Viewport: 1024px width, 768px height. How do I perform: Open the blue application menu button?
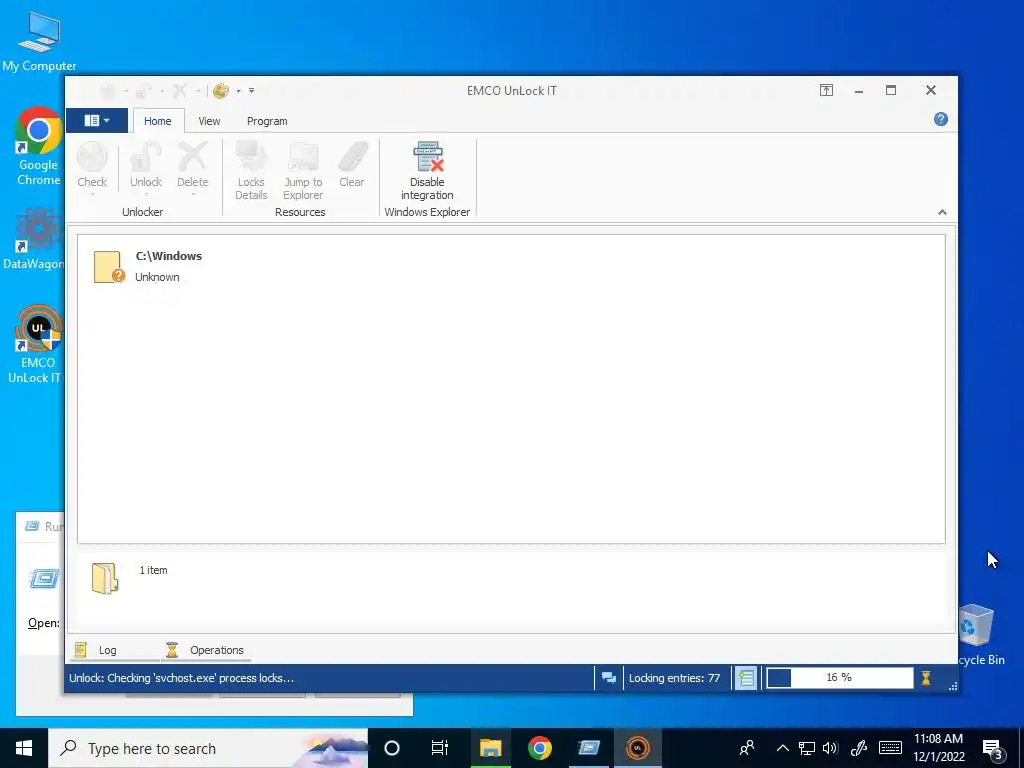(97, 120)
